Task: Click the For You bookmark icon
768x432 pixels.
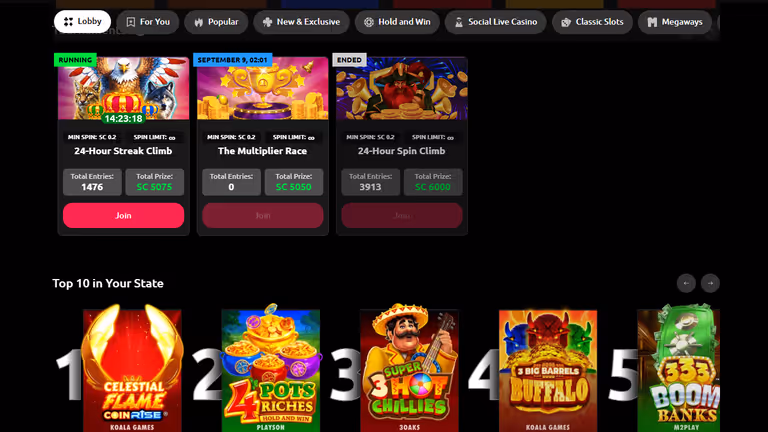Action: click(x=131, y=22)
